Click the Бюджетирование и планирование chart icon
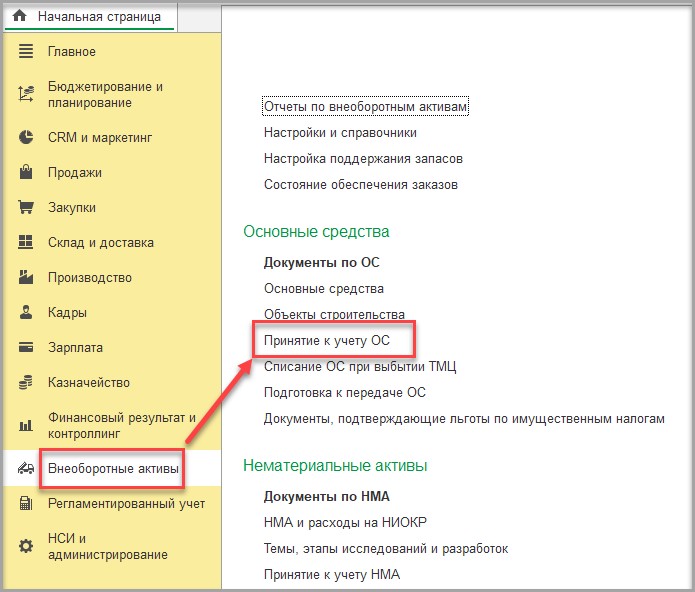 coord(26,94)
